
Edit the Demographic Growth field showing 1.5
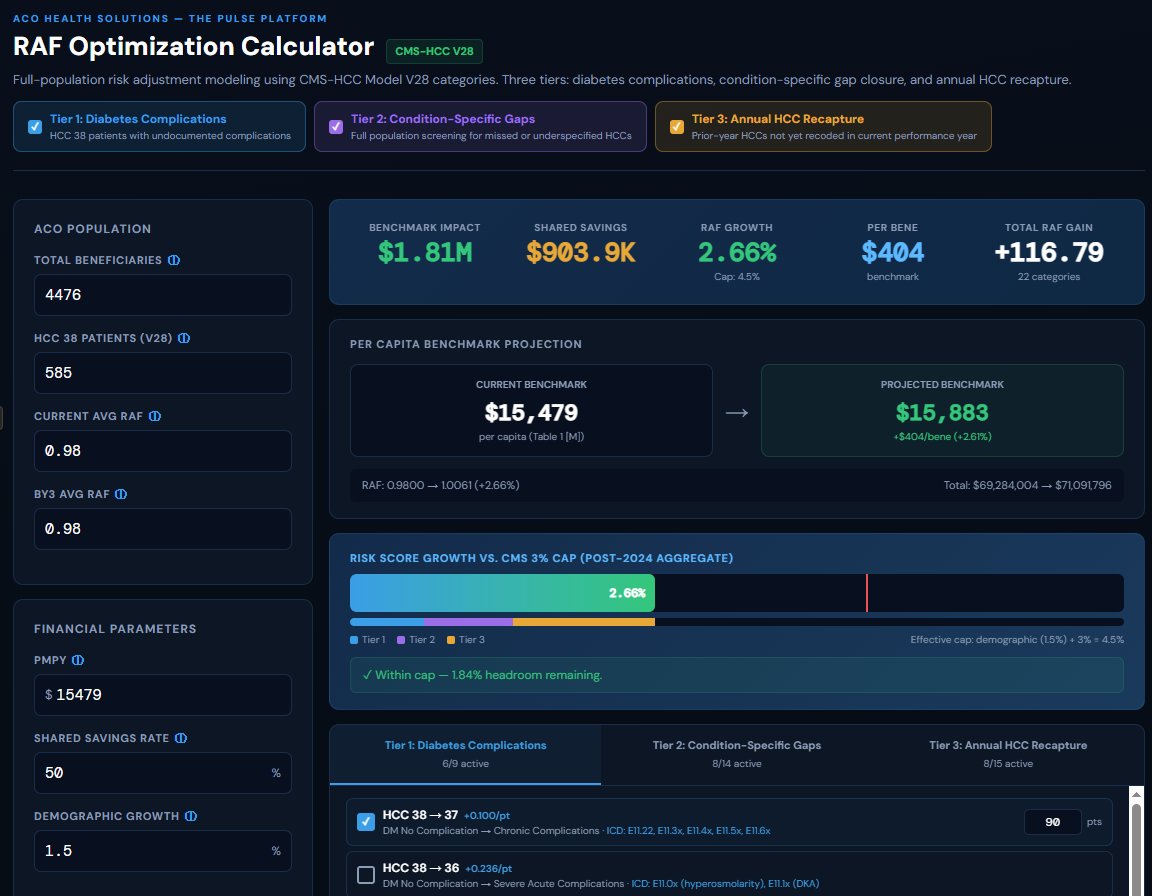(x=162, y=850)
